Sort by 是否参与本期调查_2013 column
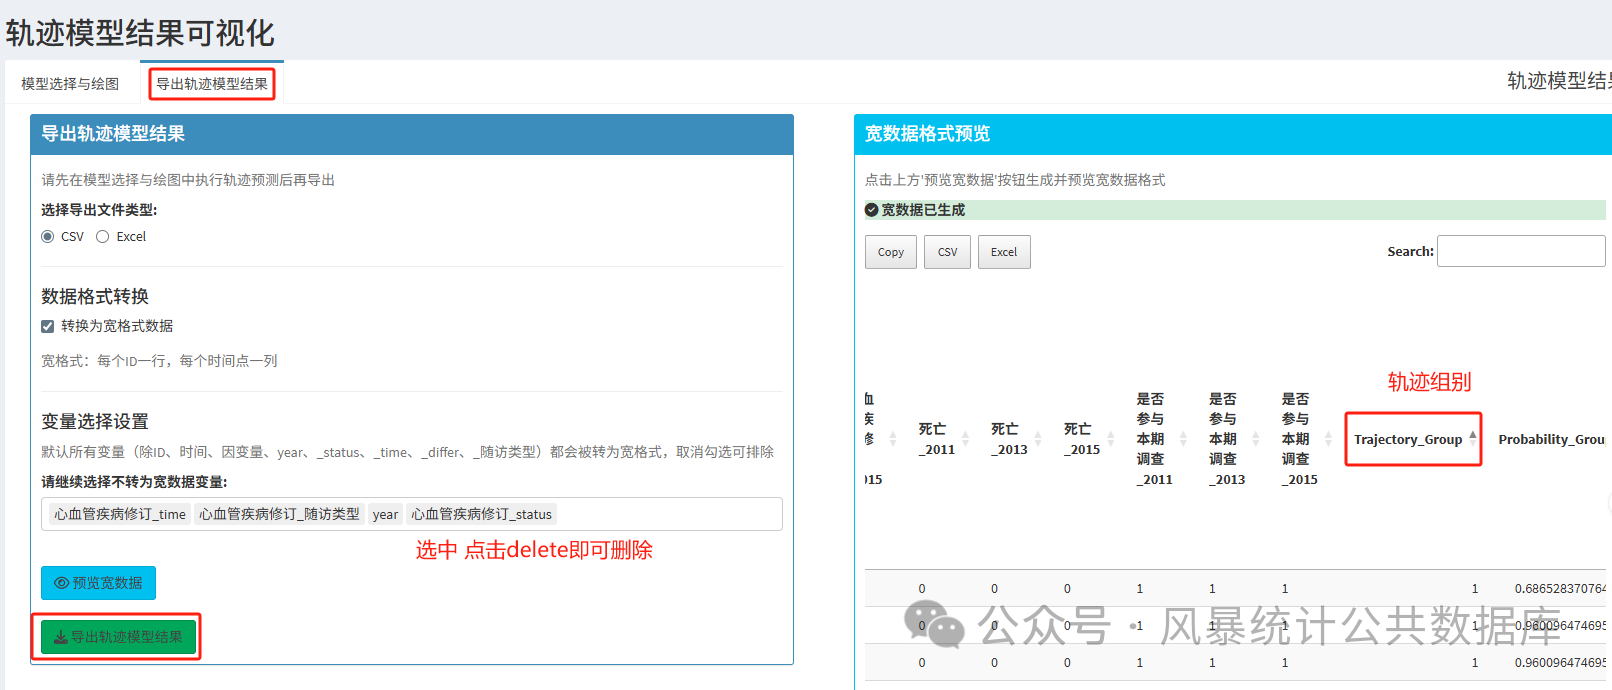Image resolution: width=1612 pixels, height=690 pixels. click(x=1228, y=439)
